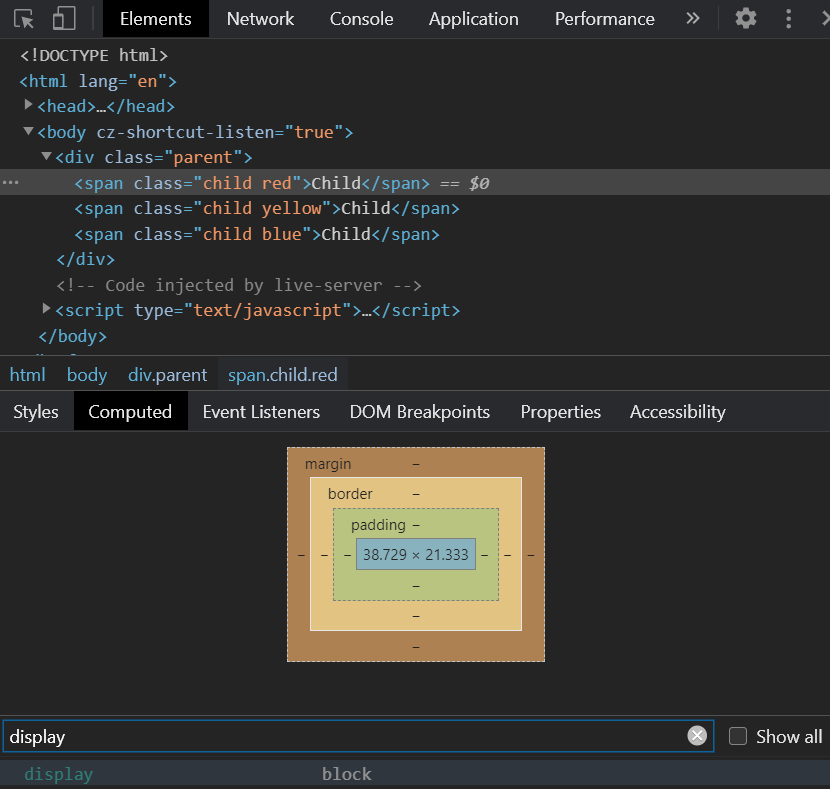Select the closing body tag line
The image size is (830, 789).
tap(73, 336)
